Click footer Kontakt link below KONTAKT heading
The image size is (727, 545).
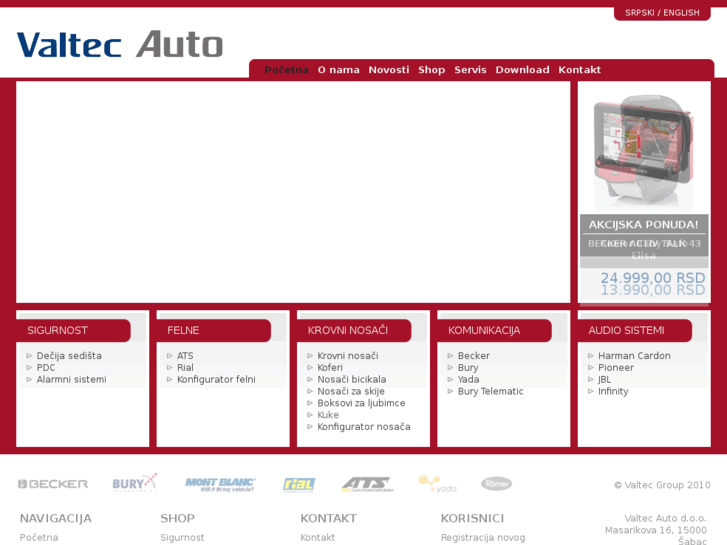(x=318, y=538)
